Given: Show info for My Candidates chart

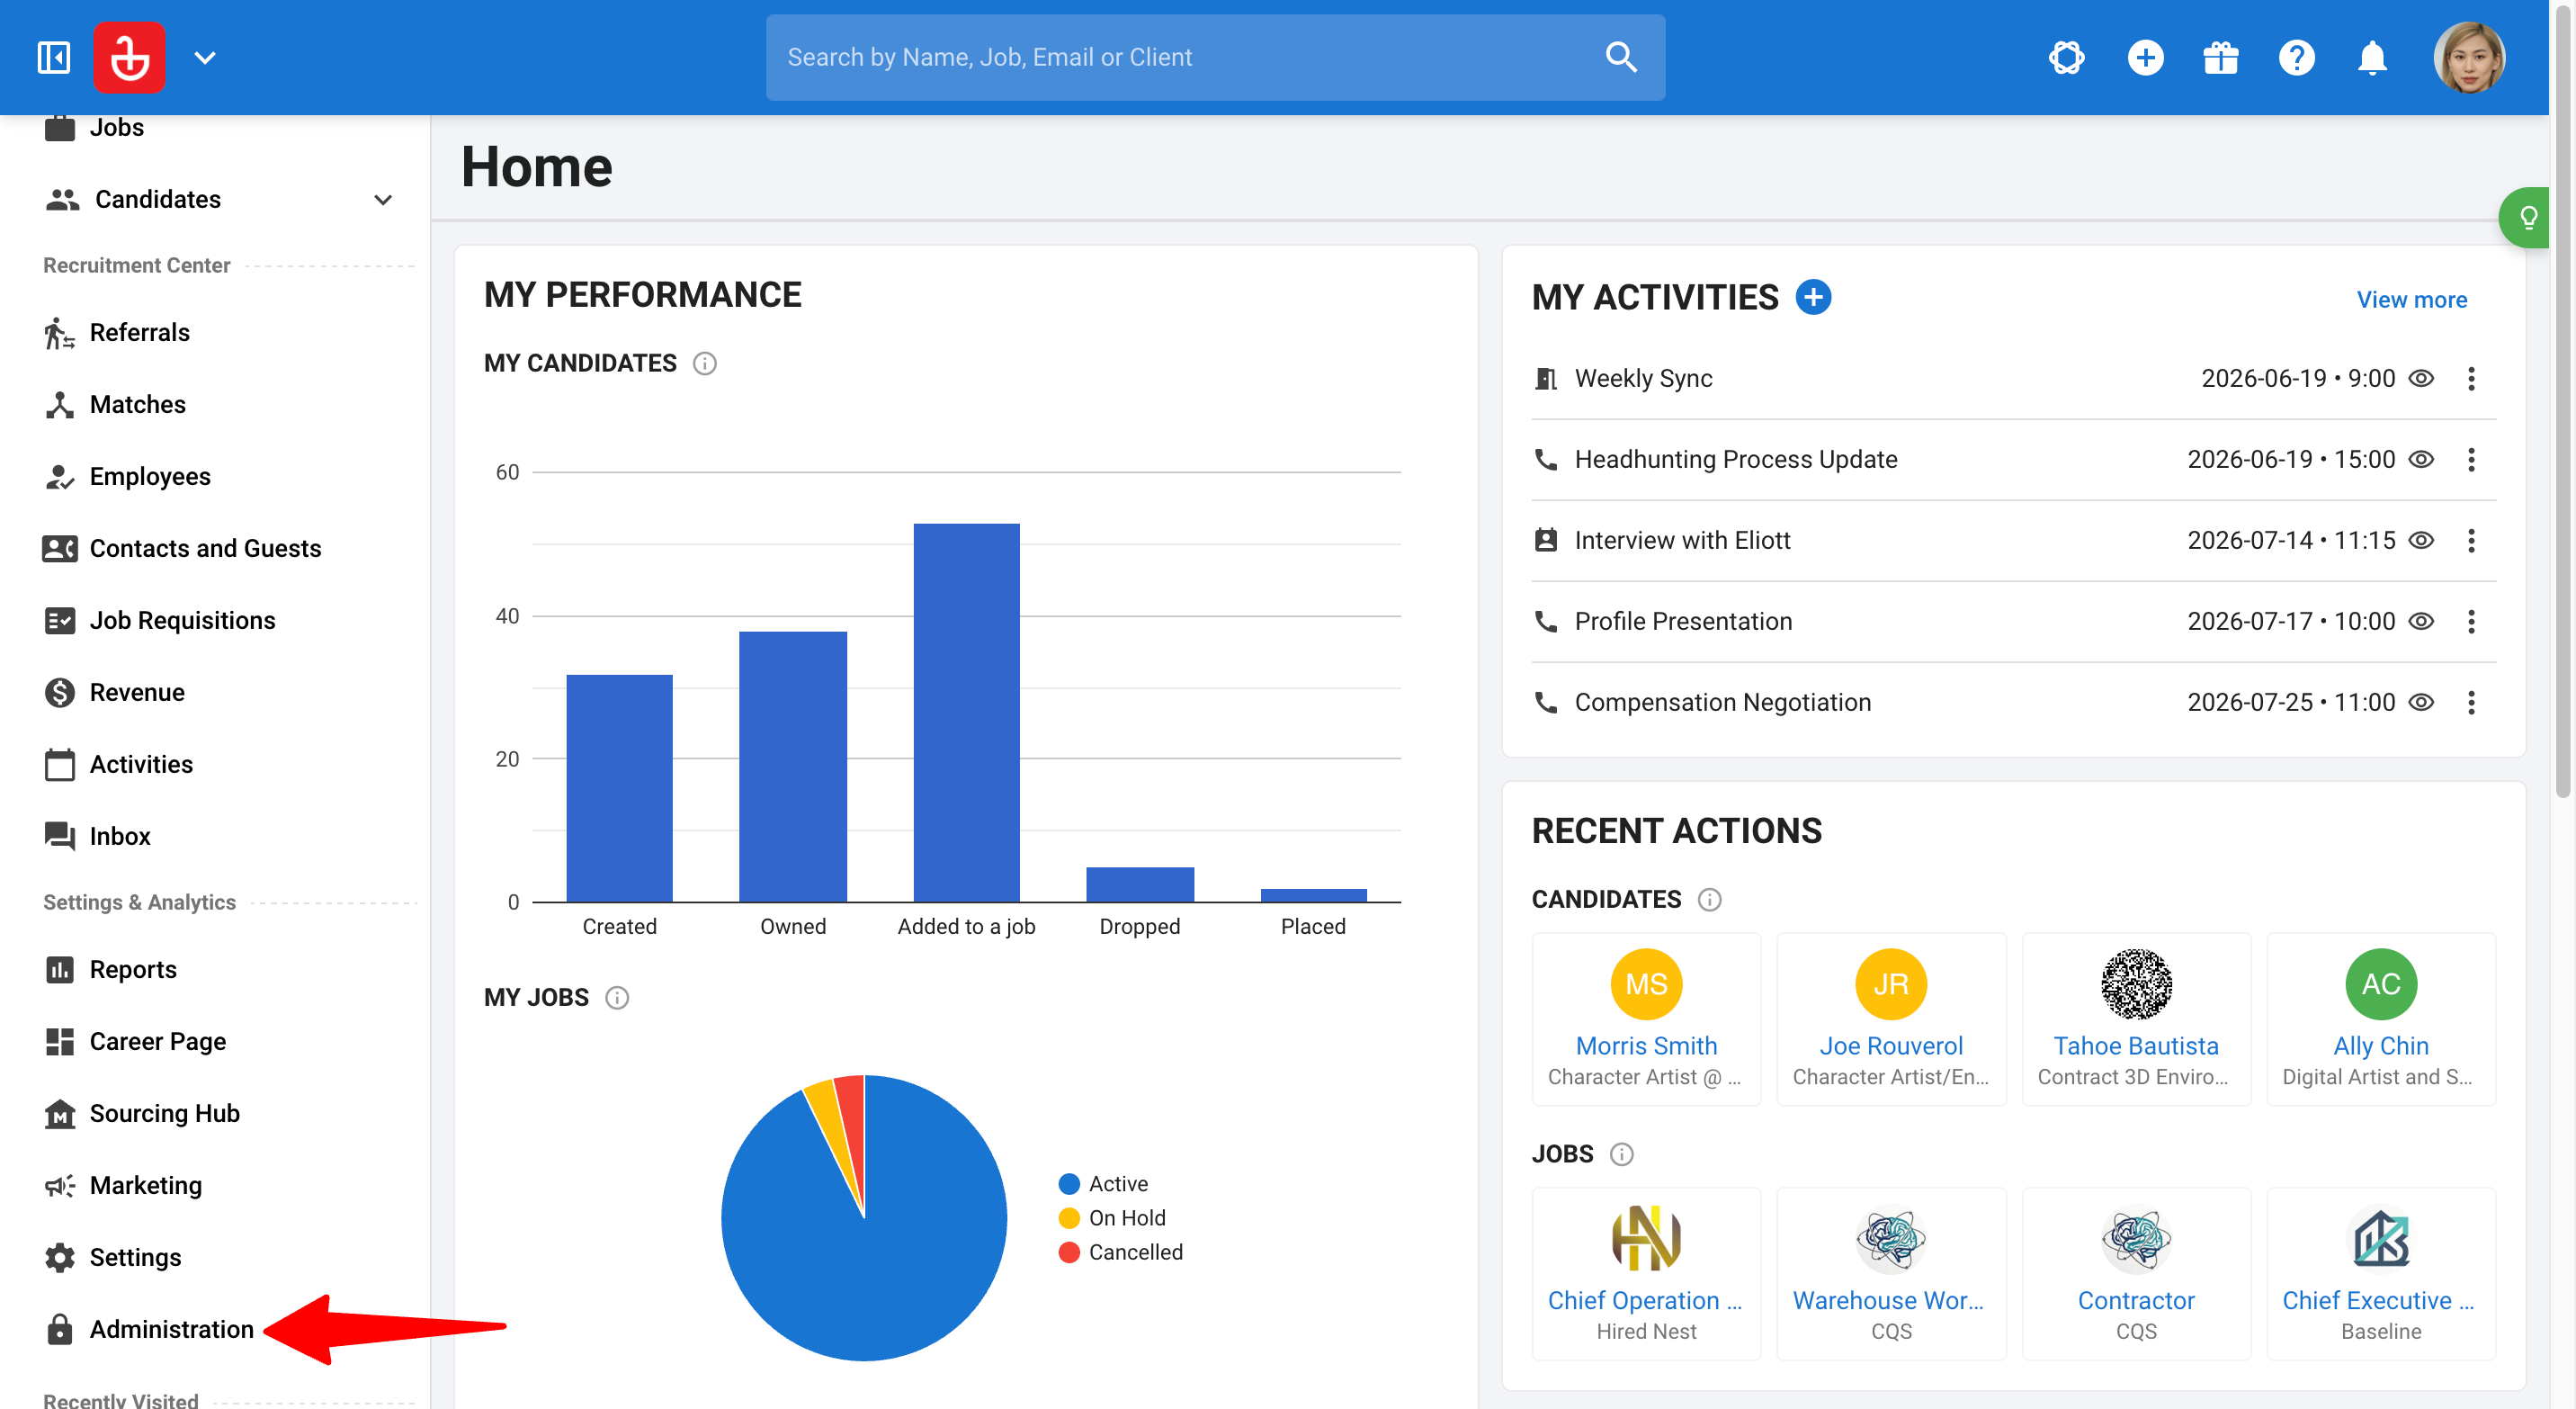Looking at the screenshot, I should coord(704,363).
